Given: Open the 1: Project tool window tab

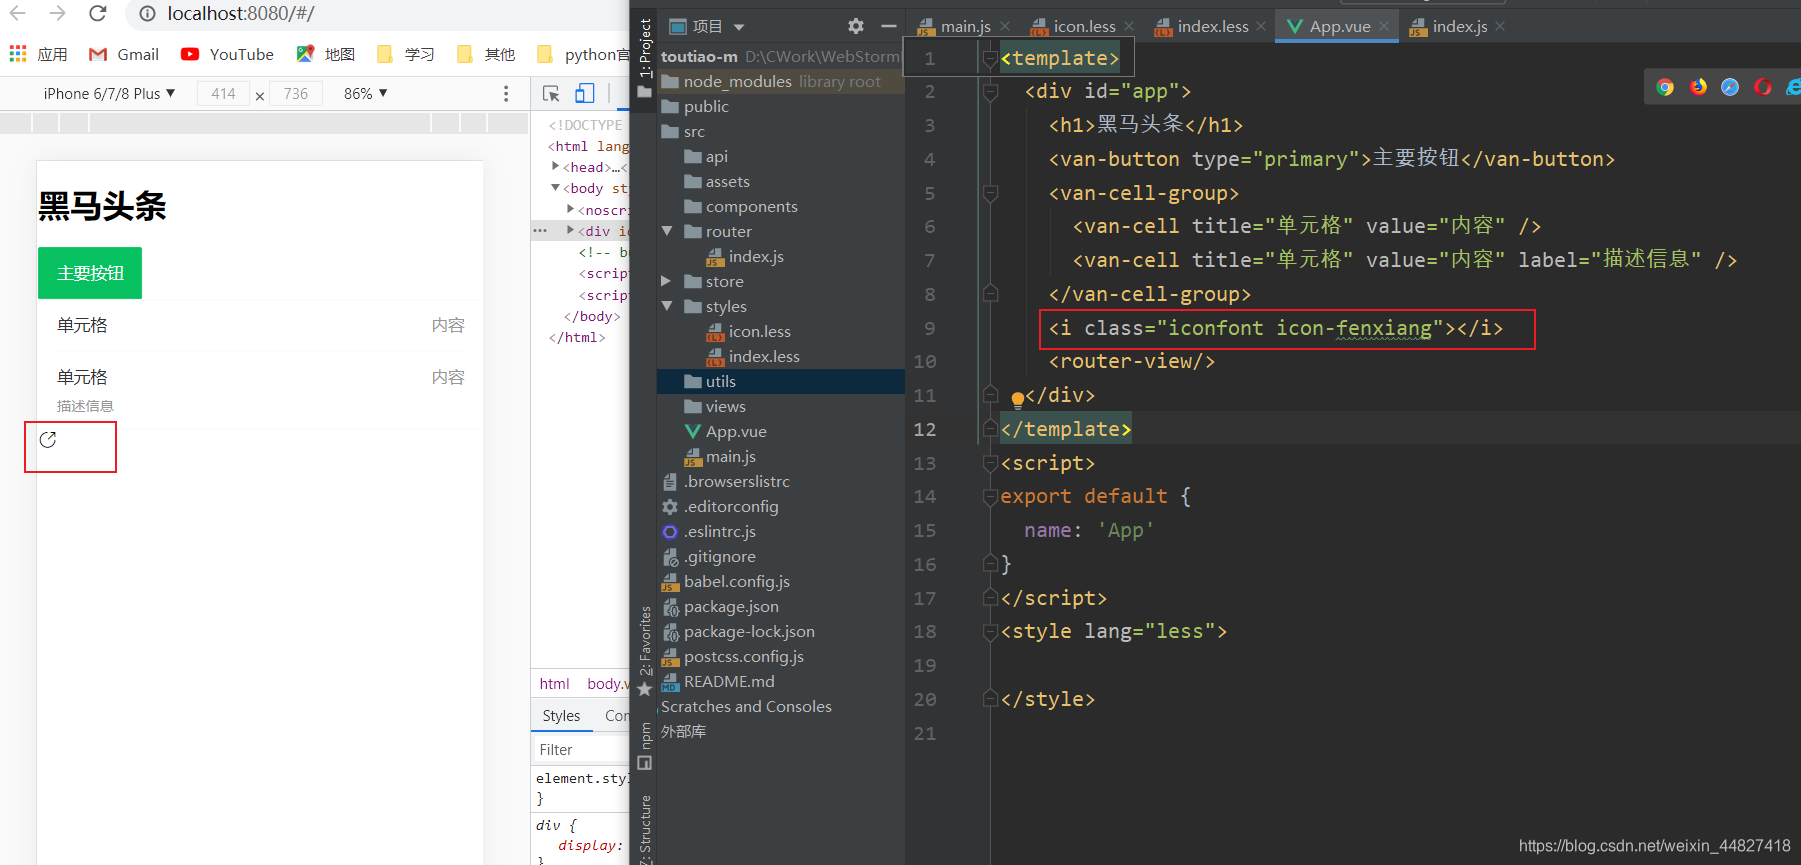Looking at the screenshot, I should pyautogui.click(x=645, y=48).
